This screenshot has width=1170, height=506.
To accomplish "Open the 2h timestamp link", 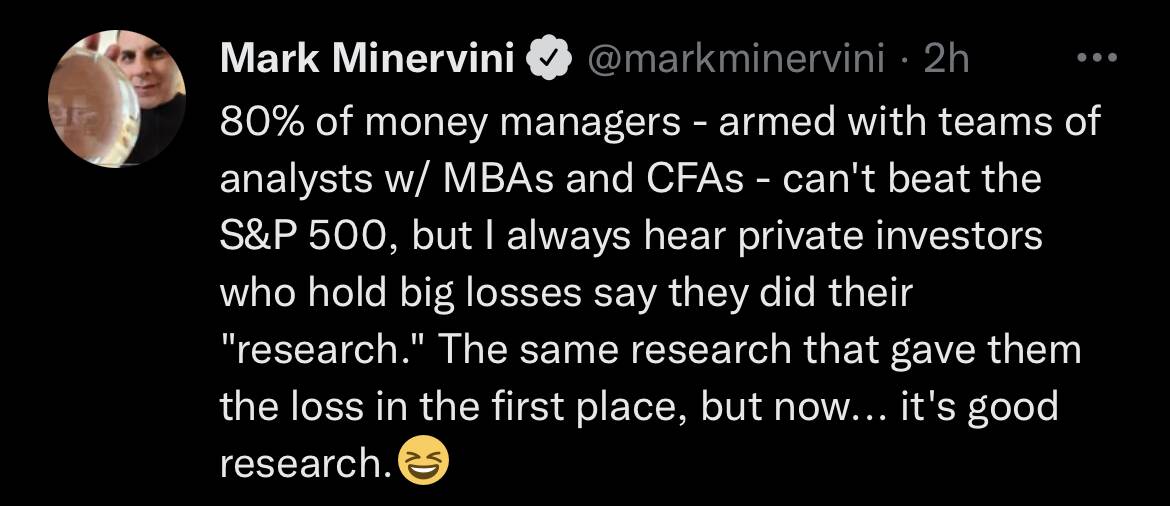I will 946,59.
